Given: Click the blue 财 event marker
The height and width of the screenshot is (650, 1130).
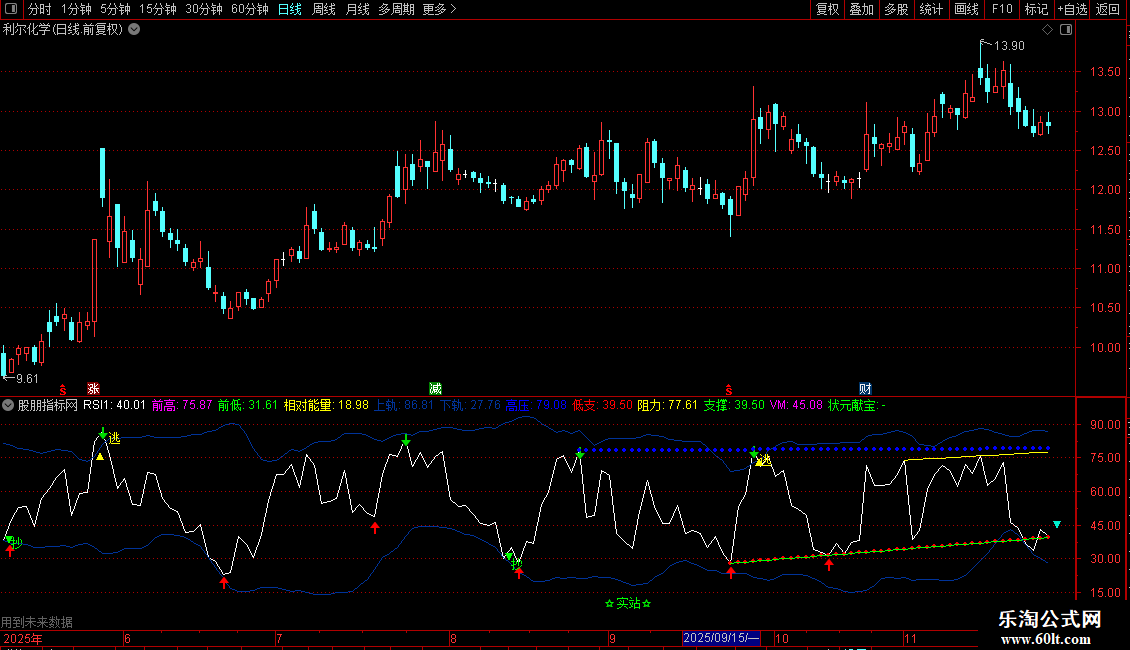Looking at the screenshot, I should coord(865,388).
